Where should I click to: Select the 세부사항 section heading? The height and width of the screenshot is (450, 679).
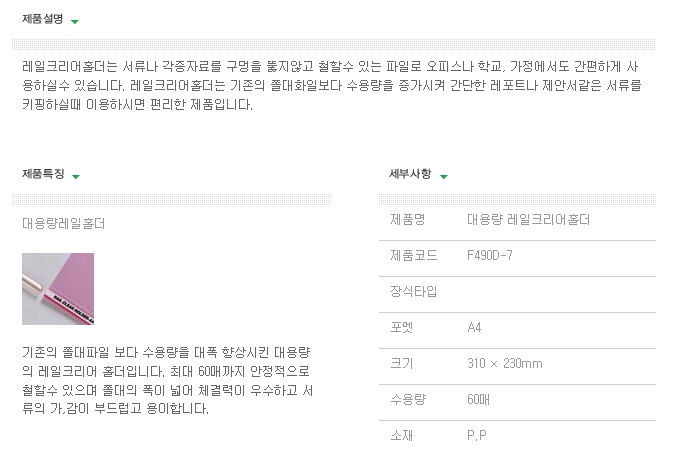pyautogui.click(x=410, y=174)
